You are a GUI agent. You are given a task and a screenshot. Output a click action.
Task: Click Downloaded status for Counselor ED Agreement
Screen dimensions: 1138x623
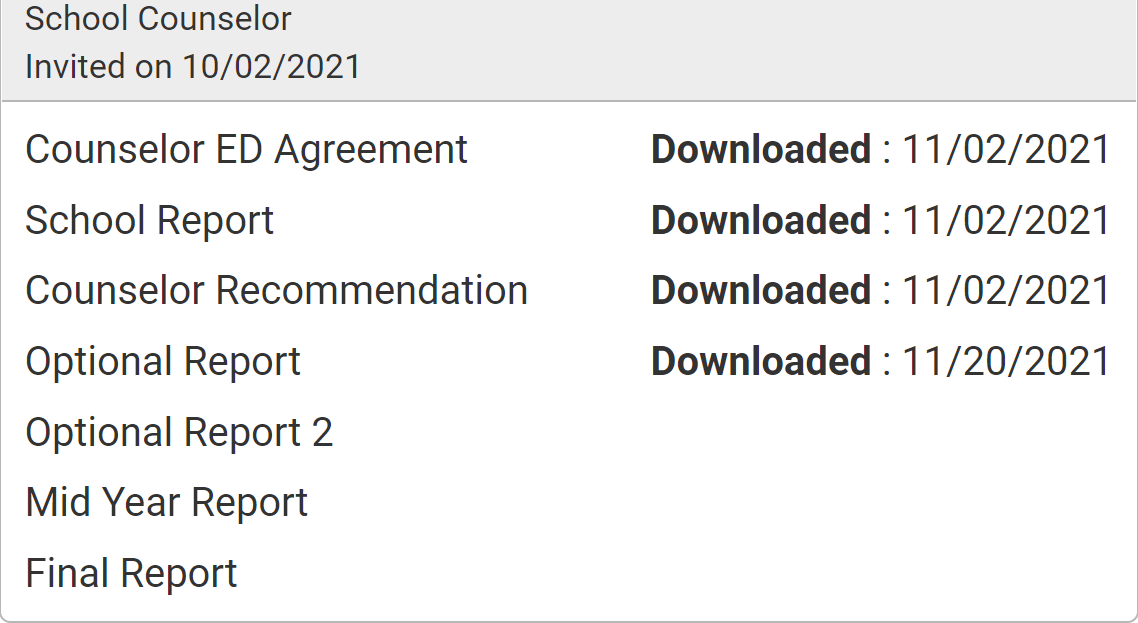761,150
